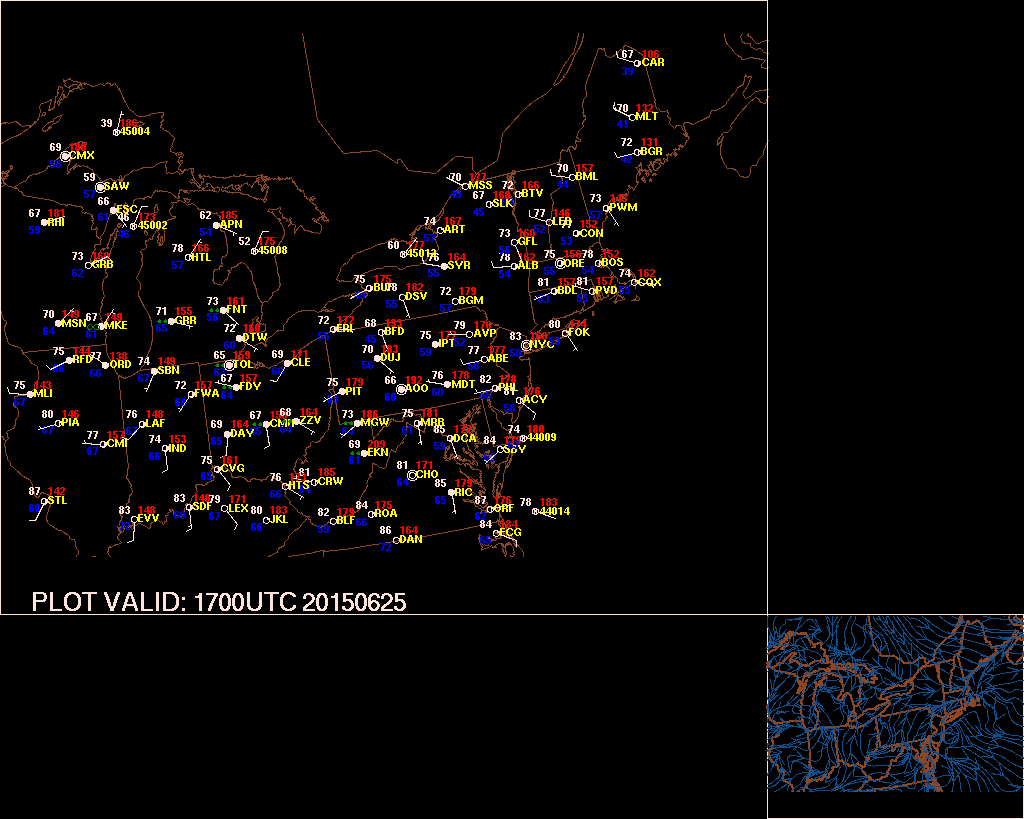The width and height of the screenshot is (1024, 819).
Task: Select the BML station label
Action: click(x=586, y=176)
